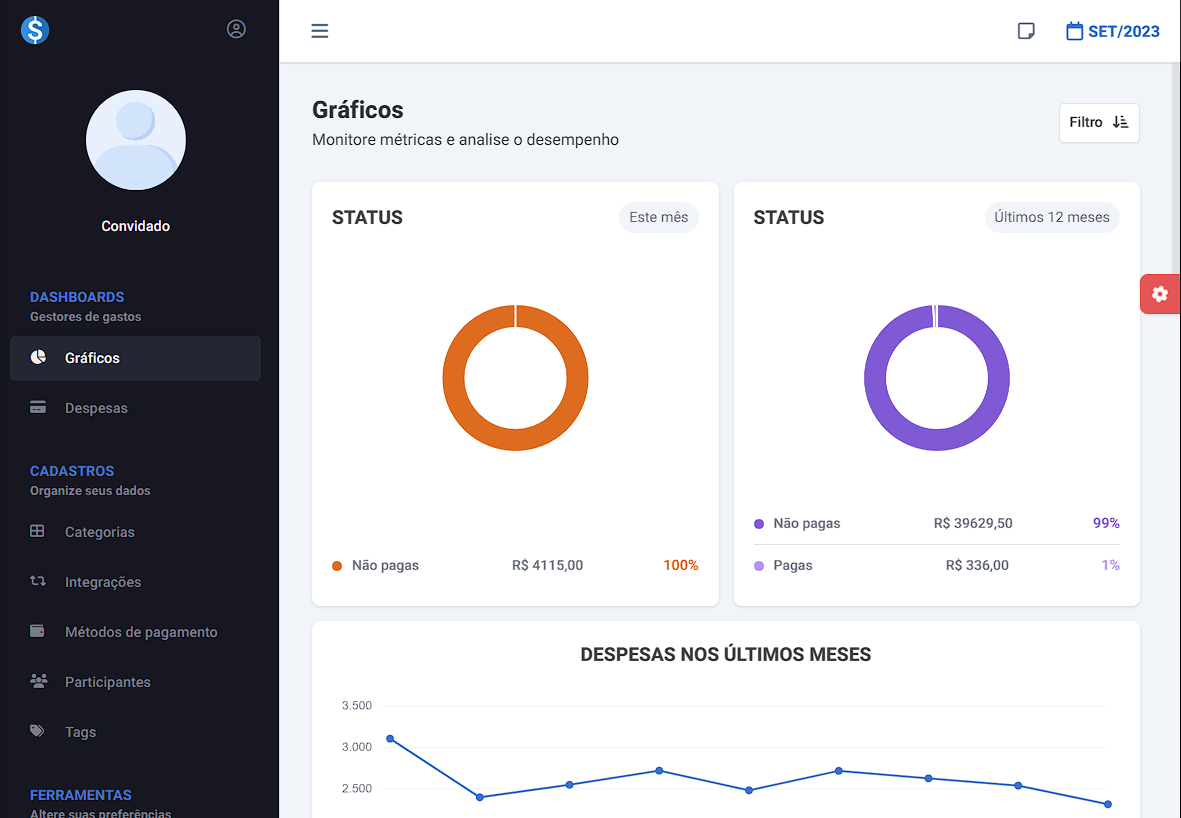
Task: Click the Participantes group icon
Action: coord(38,681)
